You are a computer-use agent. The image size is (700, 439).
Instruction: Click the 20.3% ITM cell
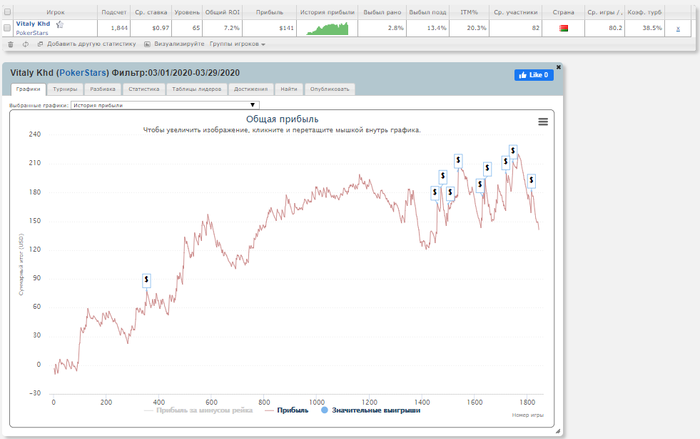(x=469, y=28)
